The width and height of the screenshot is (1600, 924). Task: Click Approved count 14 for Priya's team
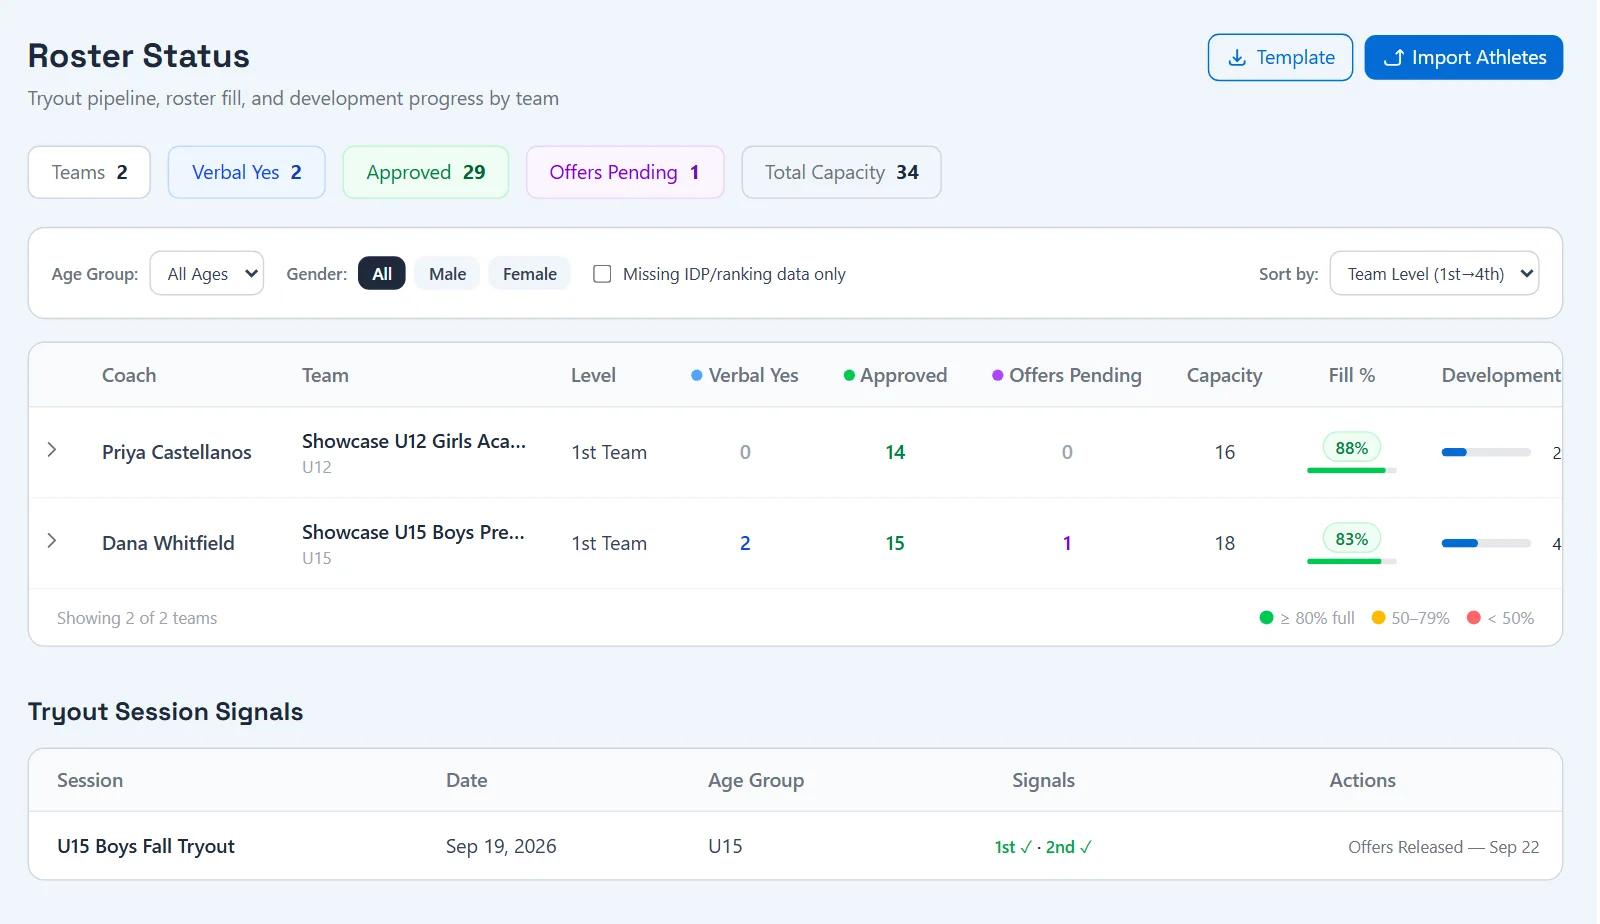pyautogui.click(x=895, y=452)
